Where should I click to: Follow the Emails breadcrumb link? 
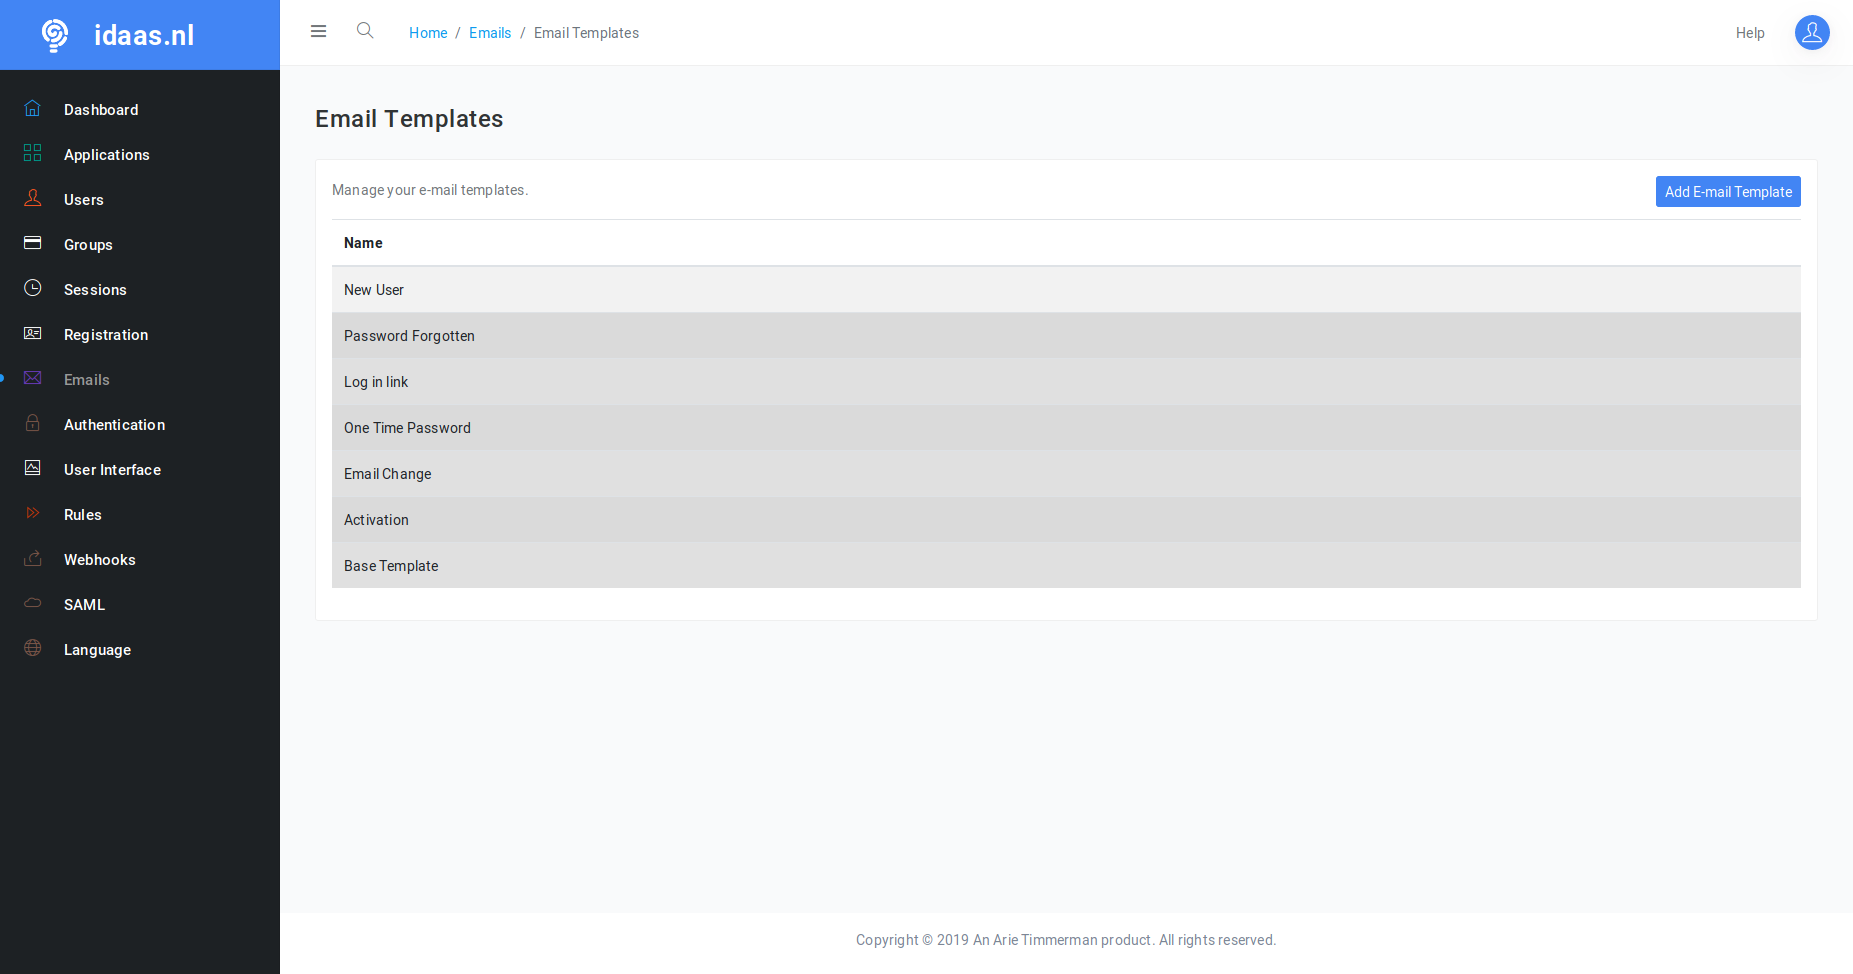coord(490,33)
